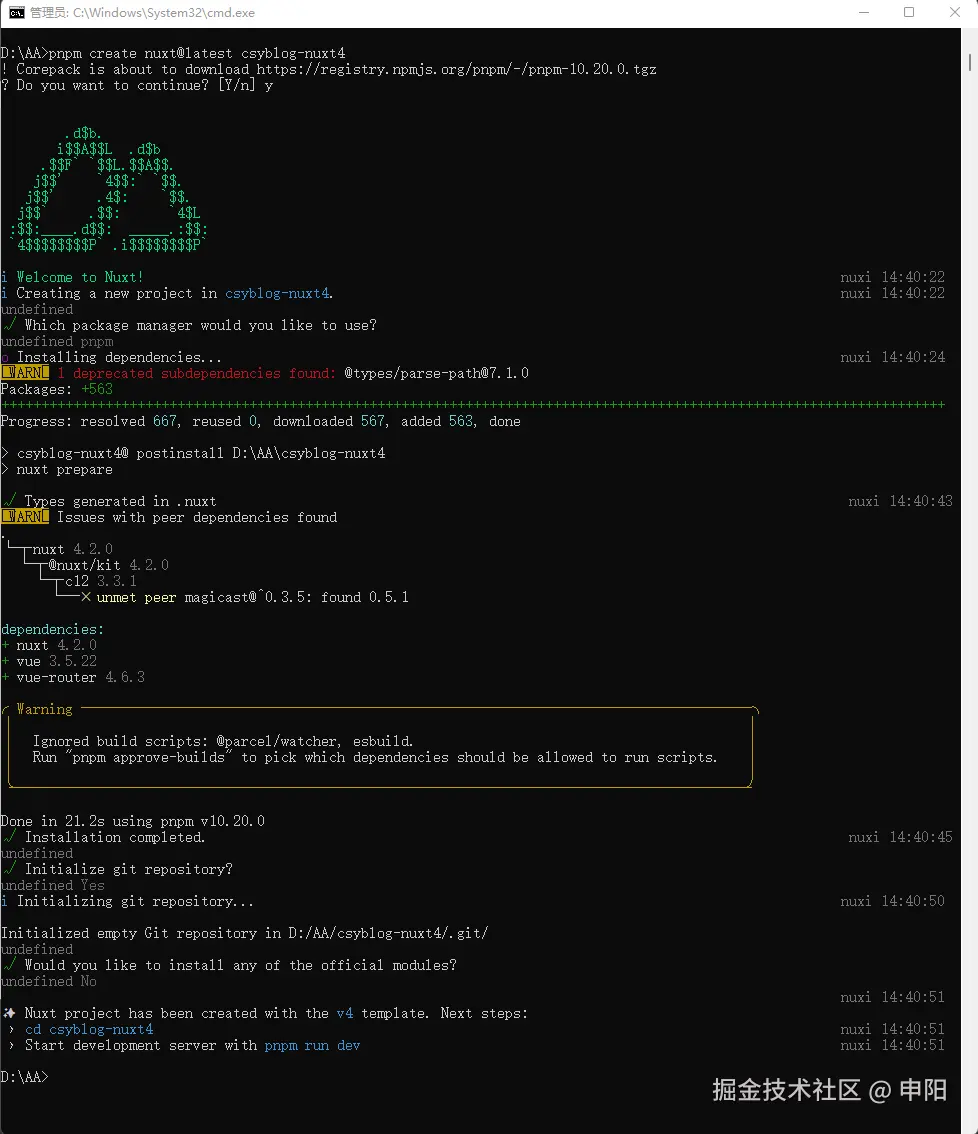Click the answer 'undefined pnpm'

(x=57, y=341)
